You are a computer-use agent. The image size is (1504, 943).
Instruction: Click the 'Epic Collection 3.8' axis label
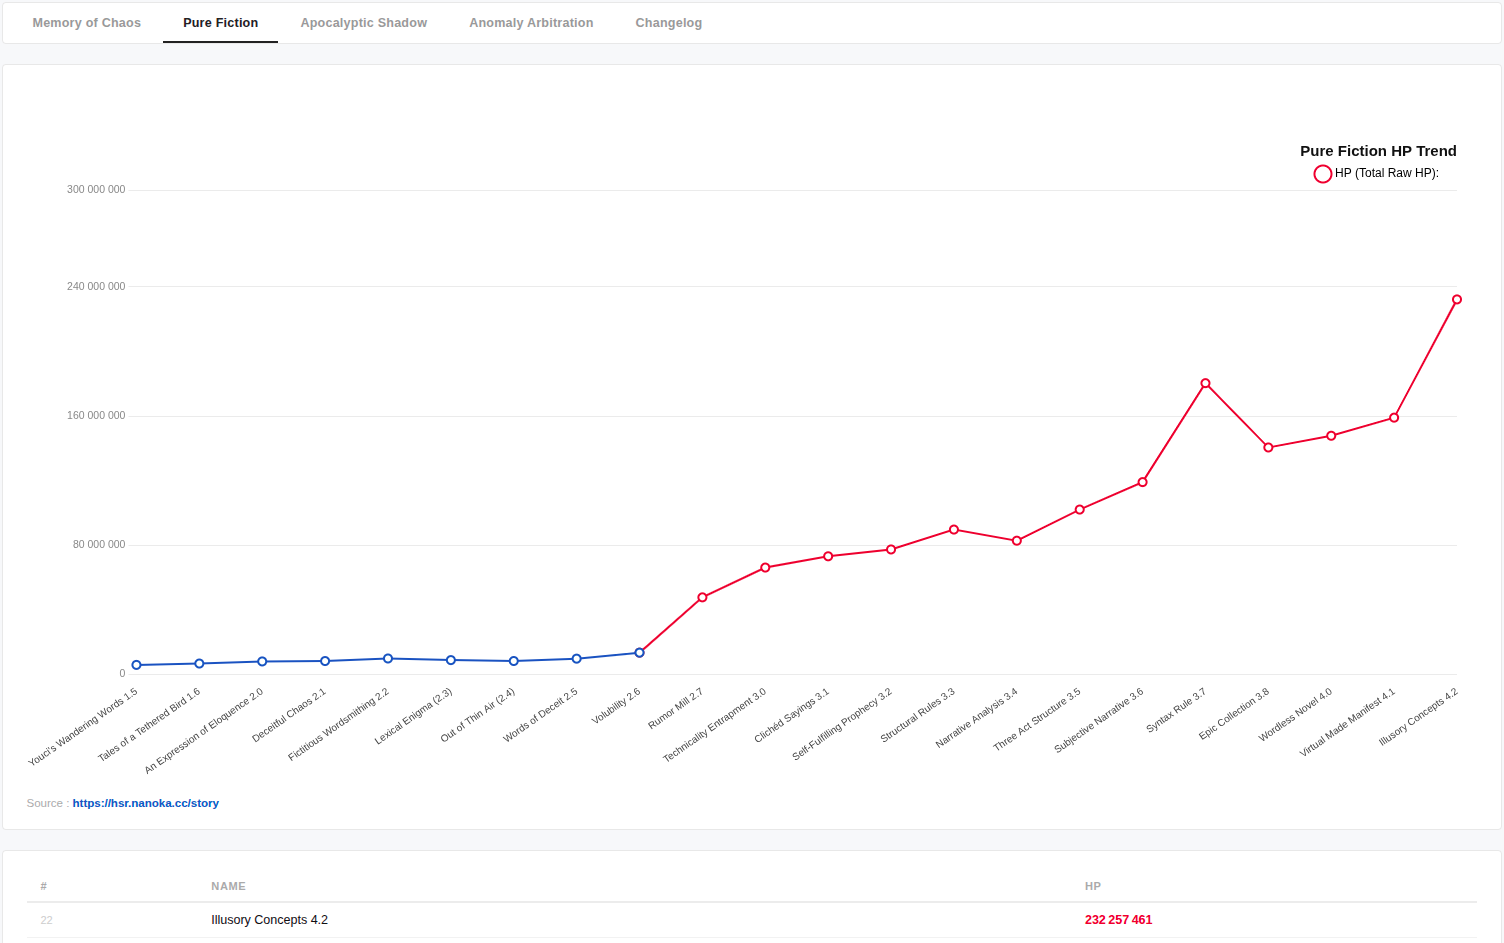[1235, 714]
